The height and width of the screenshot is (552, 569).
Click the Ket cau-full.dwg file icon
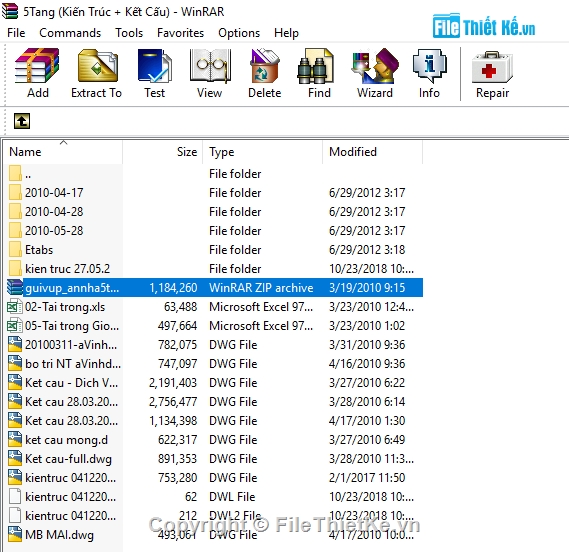15,459
